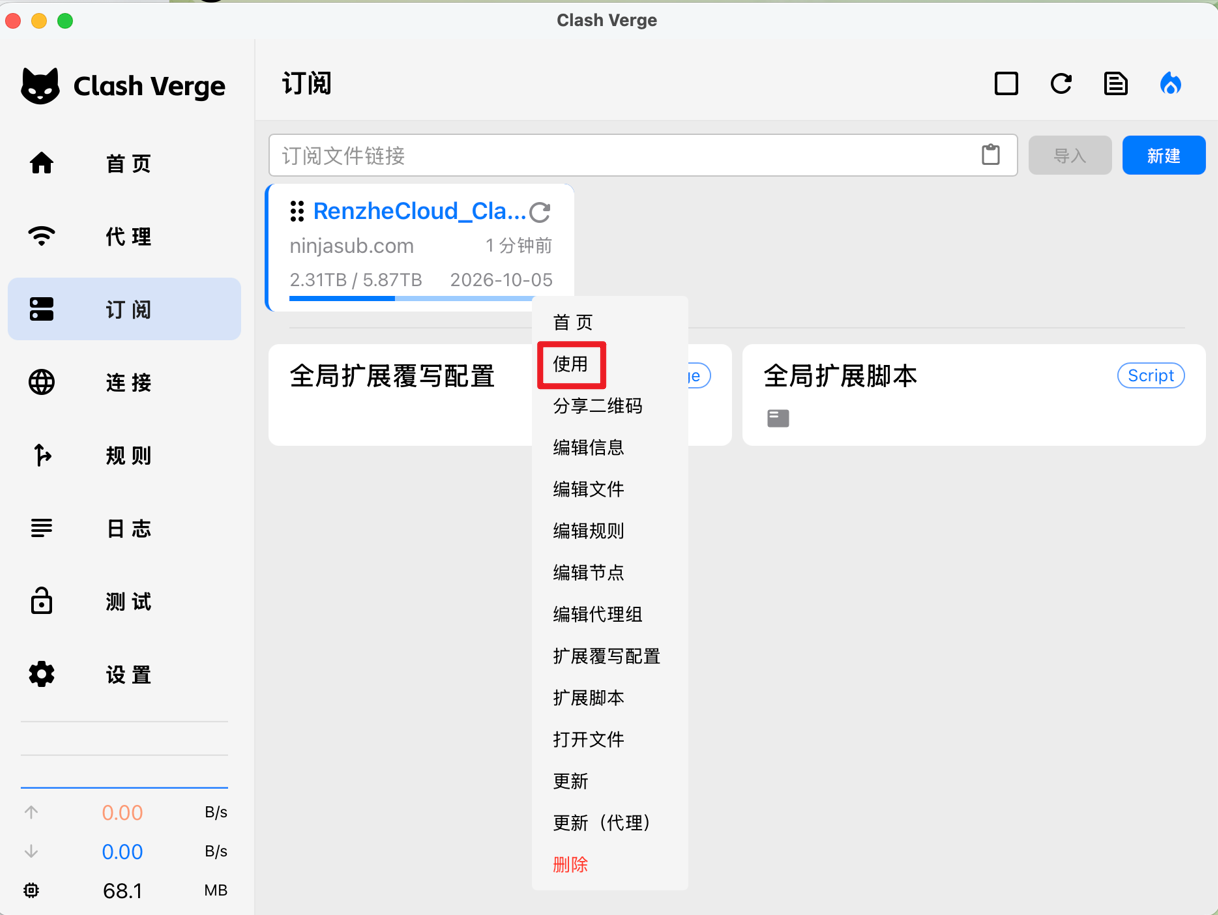Click the Clash Verge cat logo
The height and width of the screenshot is (915, 1218).
(40, 86)
